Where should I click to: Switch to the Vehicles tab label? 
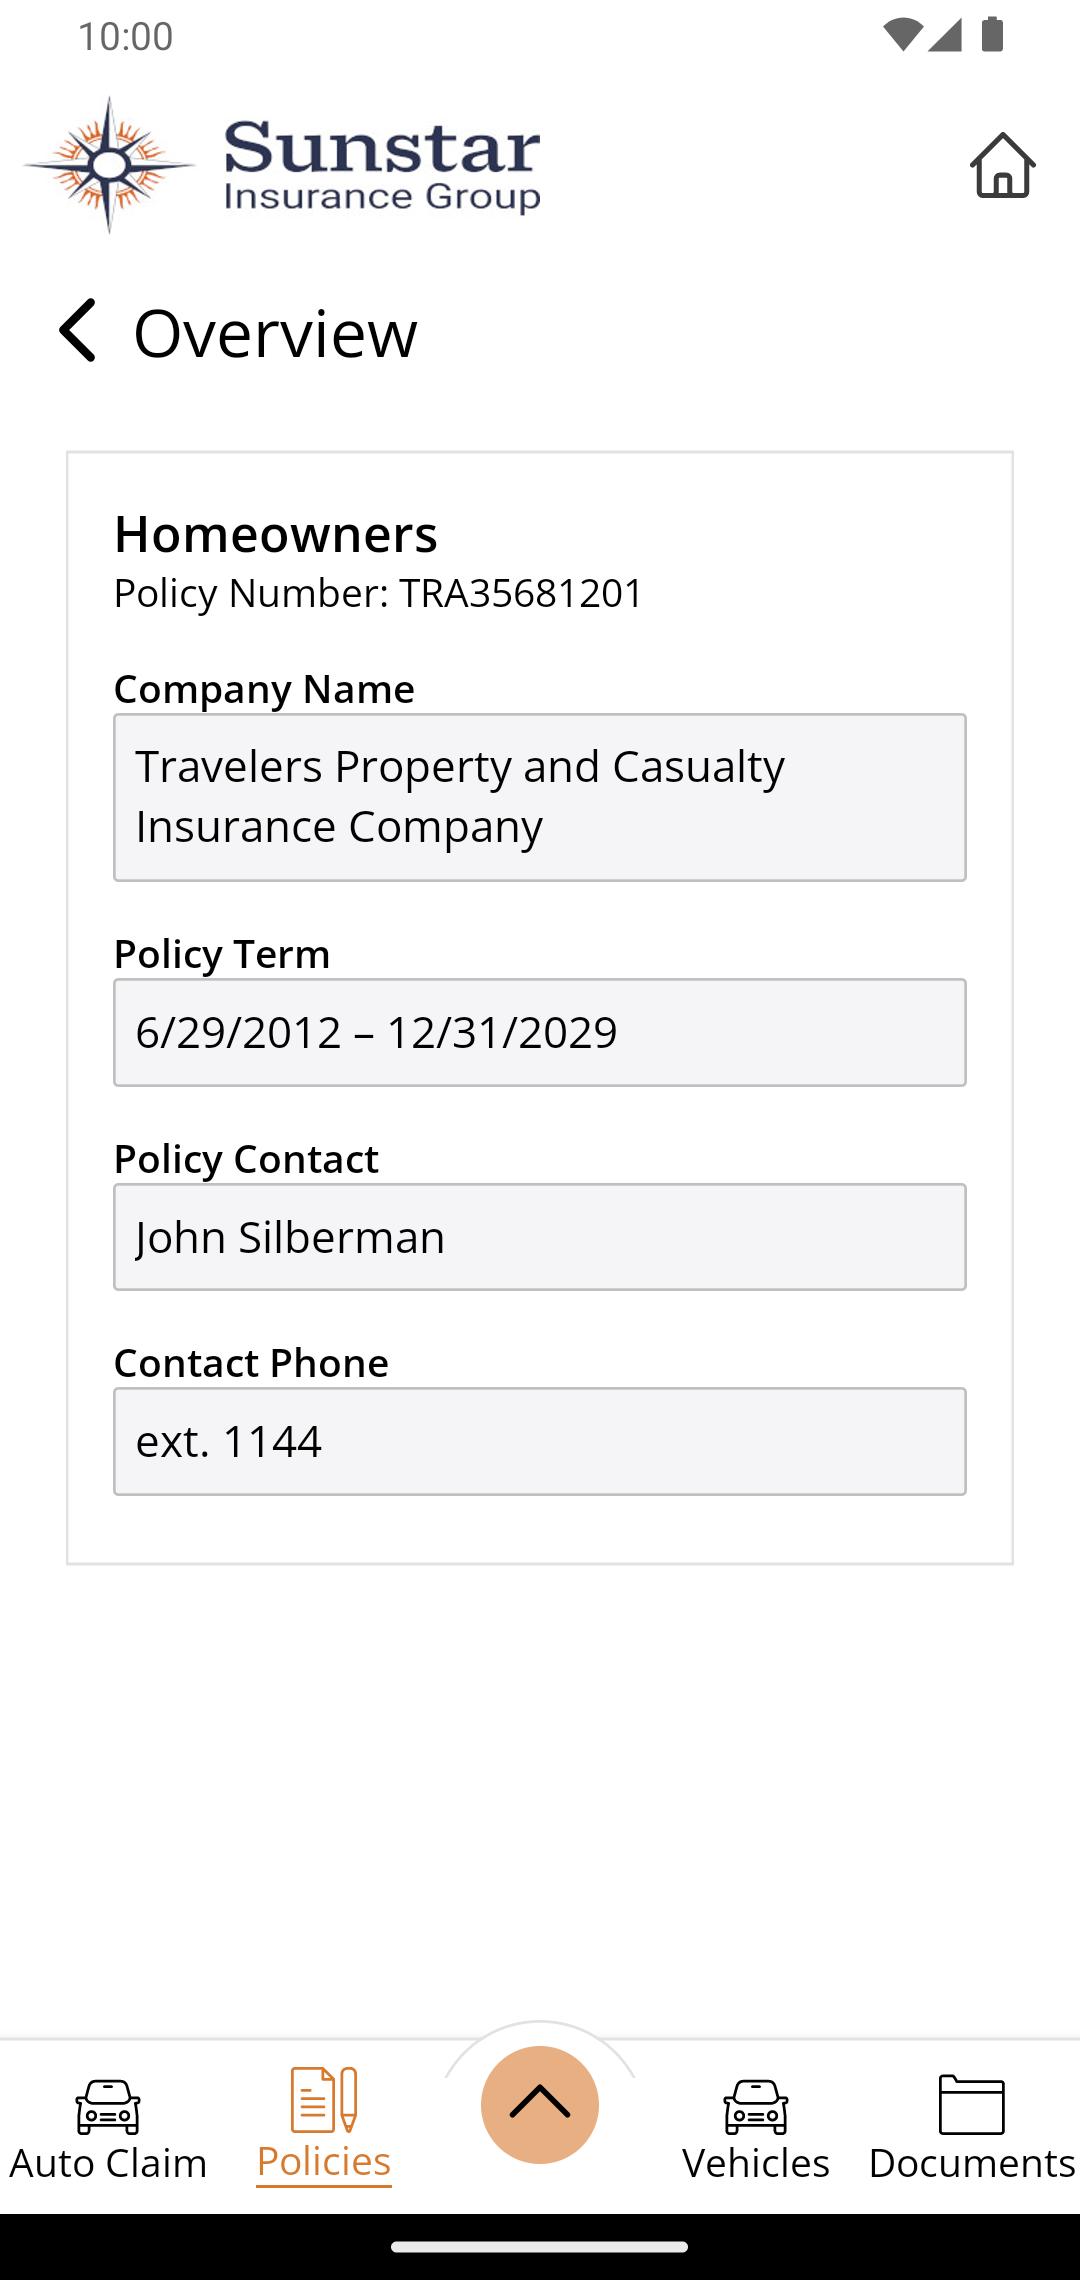pyautogui.click(x=756, y=2163)
